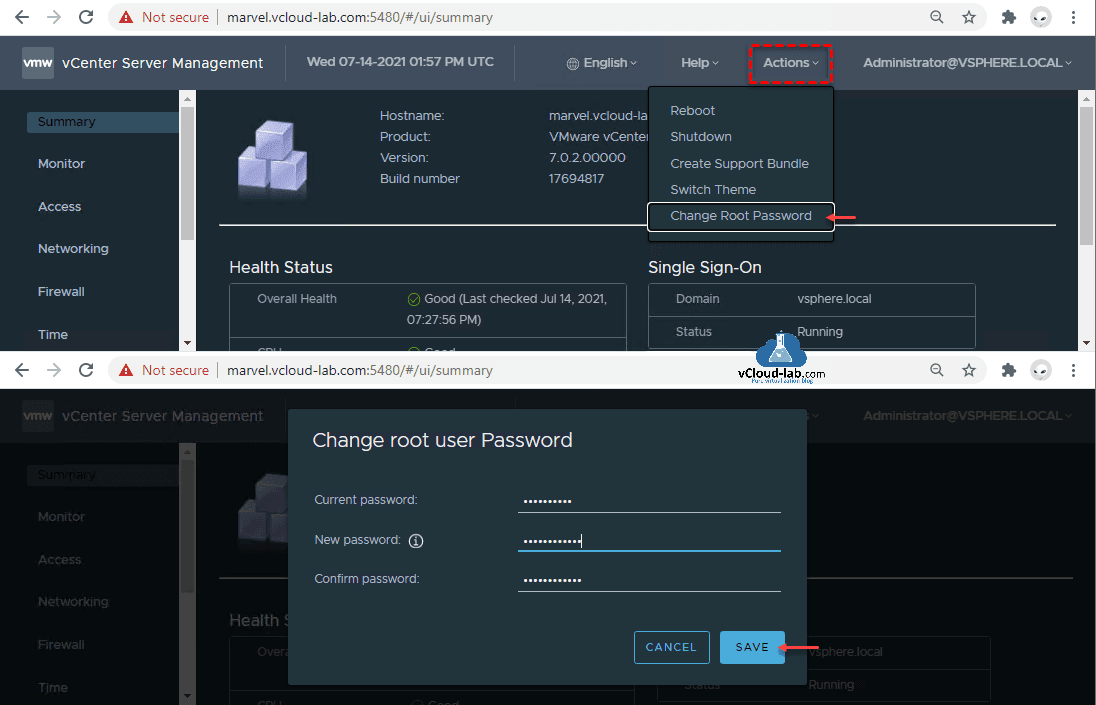The height and width of the screenshot is (705, 1096).
Task: Open Access in the top window sidebar
Action: coord(59,207)
